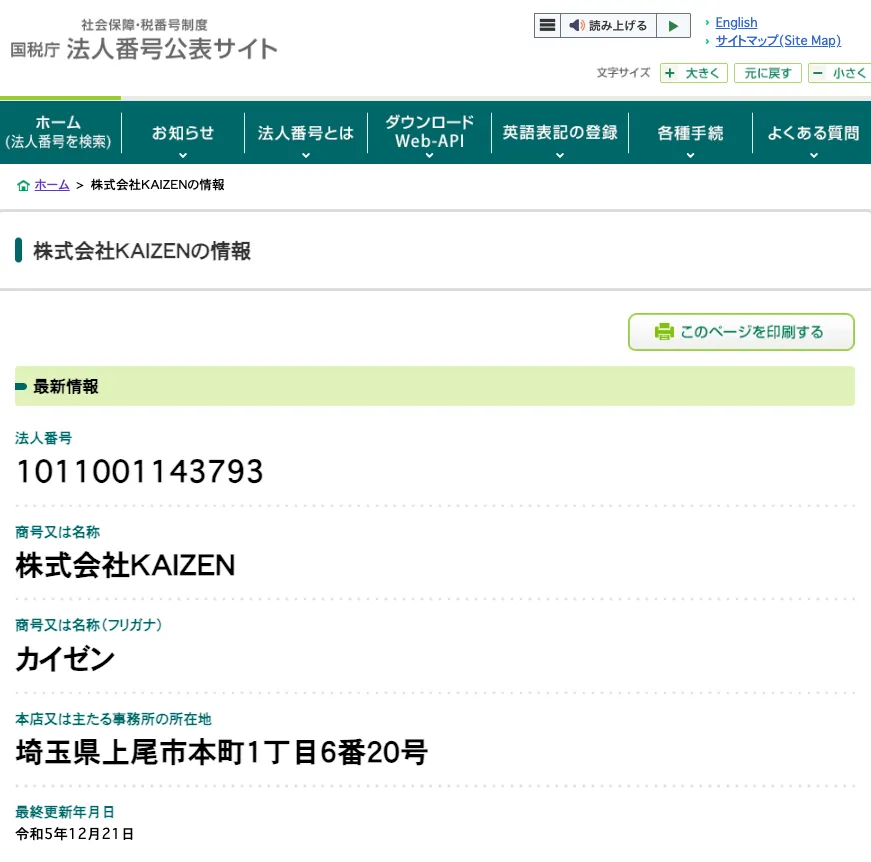
Task: Click the 最新情報 section header
Action: tap(434, 386)
